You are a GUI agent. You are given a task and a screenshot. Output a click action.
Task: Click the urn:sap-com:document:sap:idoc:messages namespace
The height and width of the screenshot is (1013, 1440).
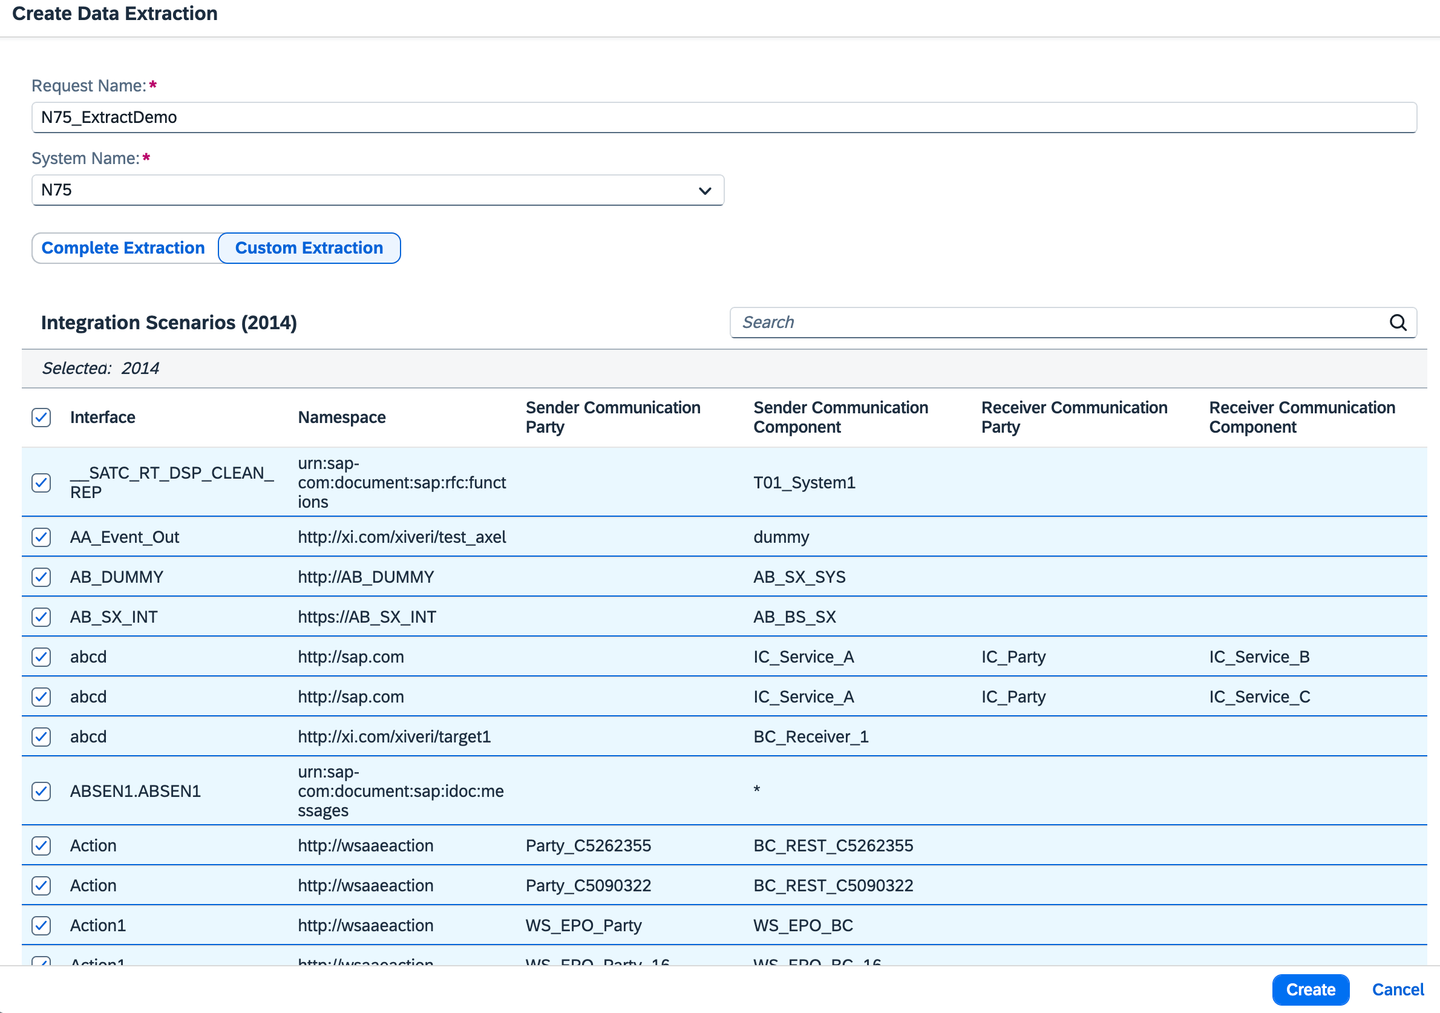pos(401,791)
